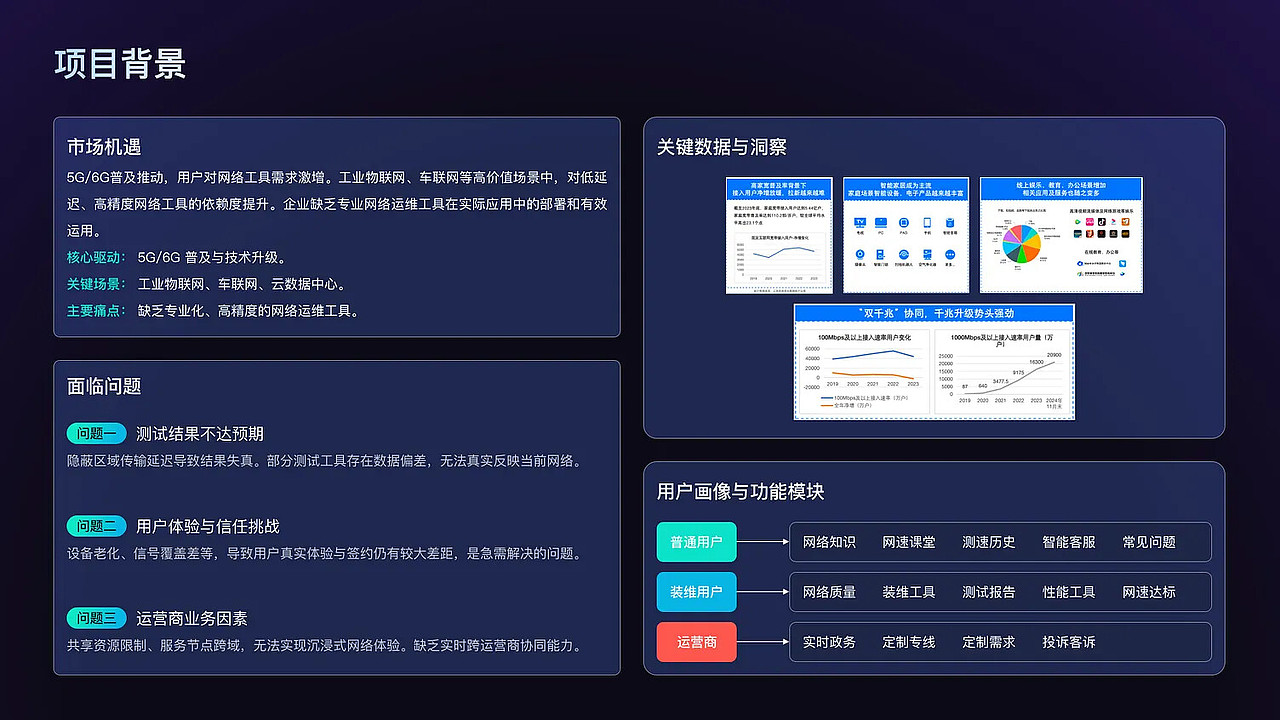
Task: Click the 性能工具 item
Action: click(1069, 592)
